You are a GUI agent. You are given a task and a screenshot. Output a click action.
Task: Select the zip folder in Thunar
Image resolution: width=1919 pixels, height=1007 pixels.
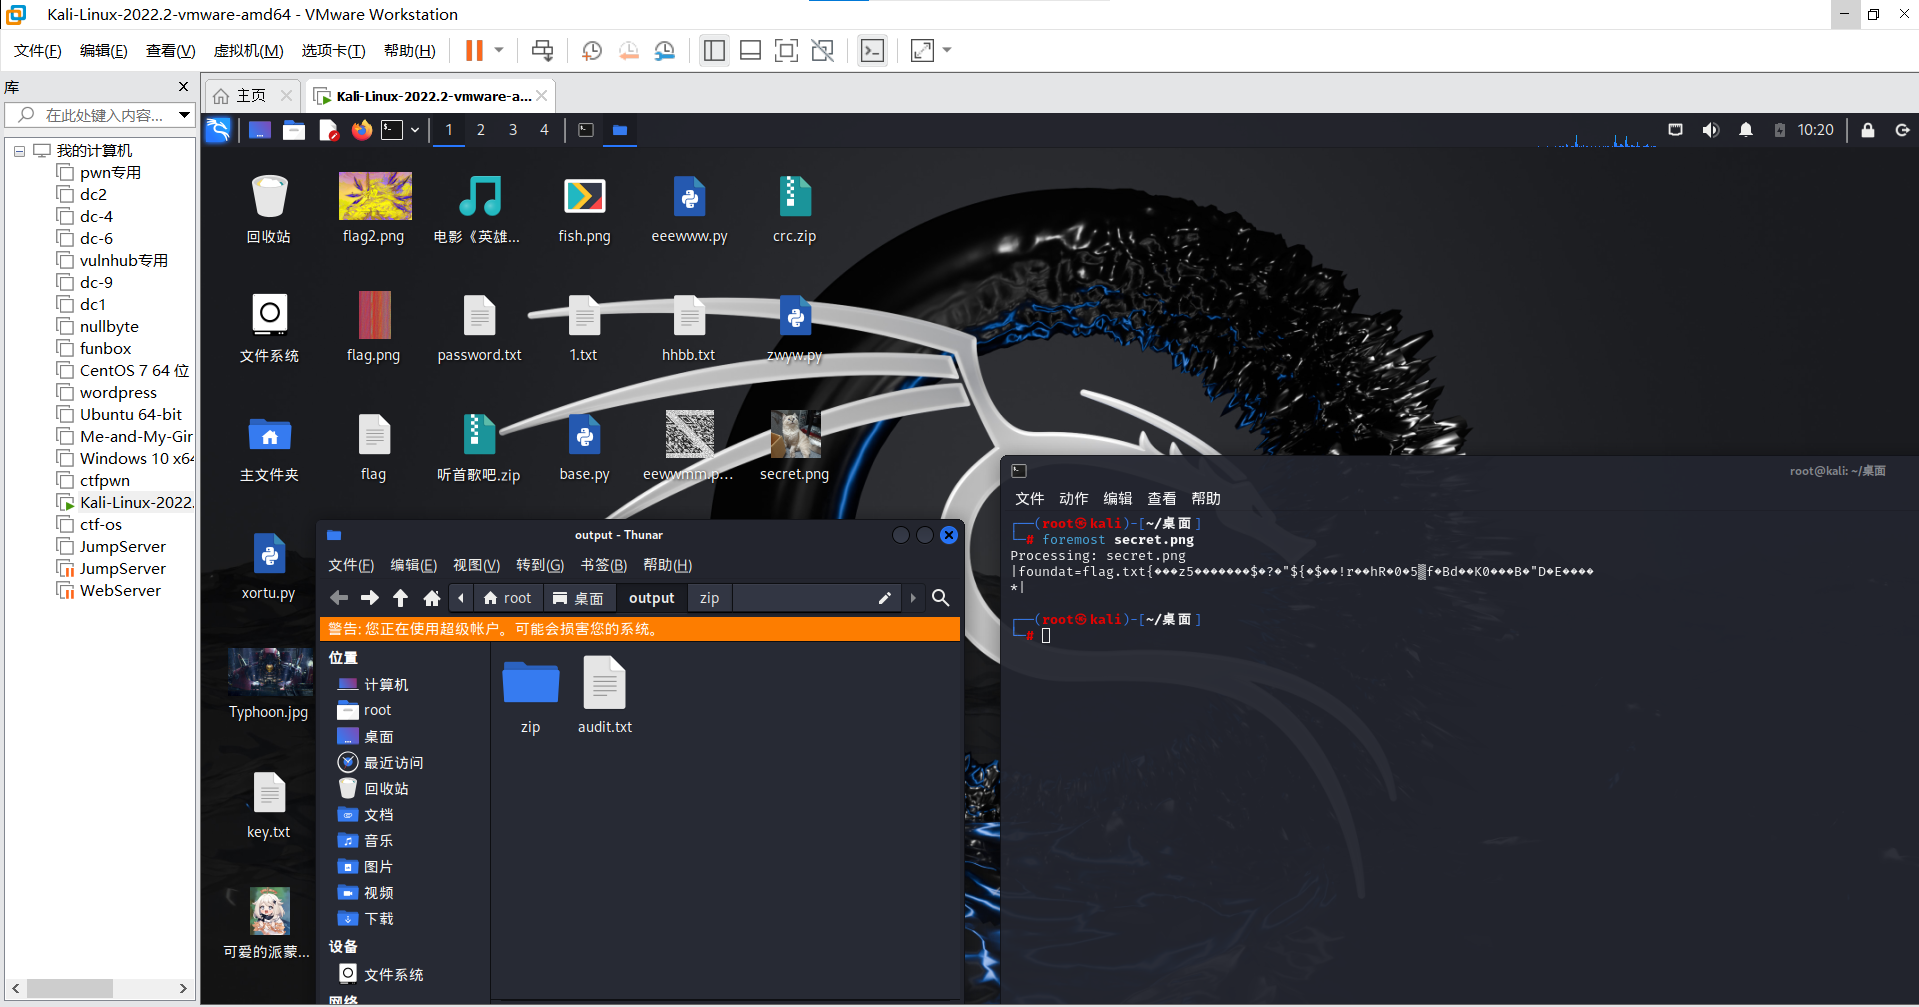[x=531, y=696]
